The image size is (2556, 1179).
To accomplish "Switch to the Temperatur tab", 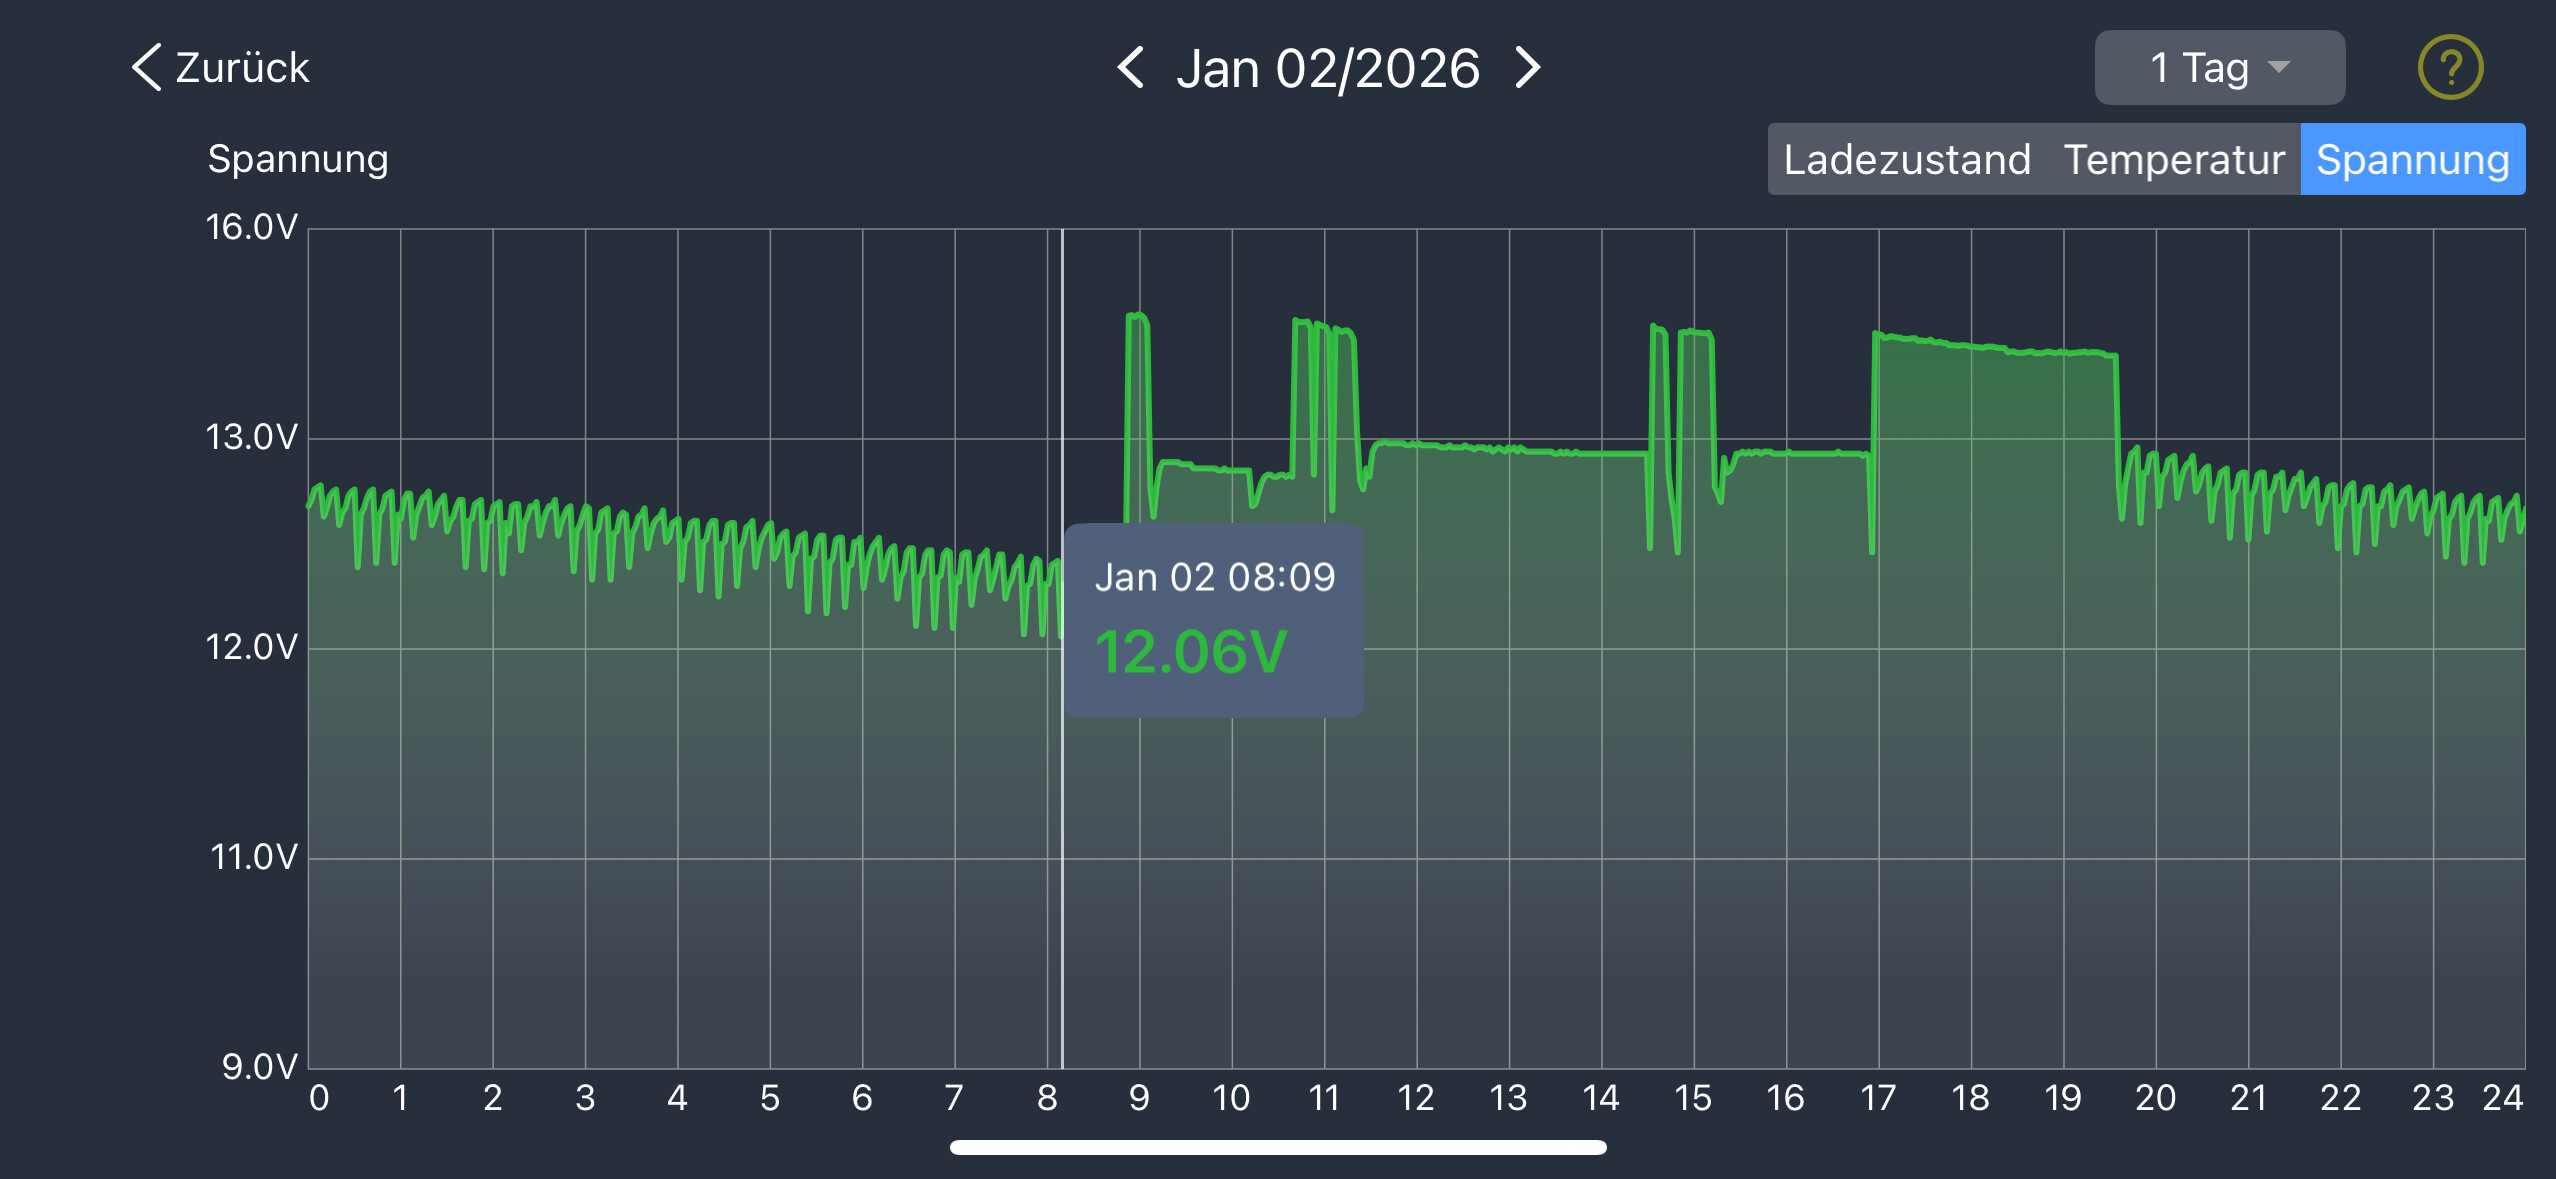I will click(2173, 160).
